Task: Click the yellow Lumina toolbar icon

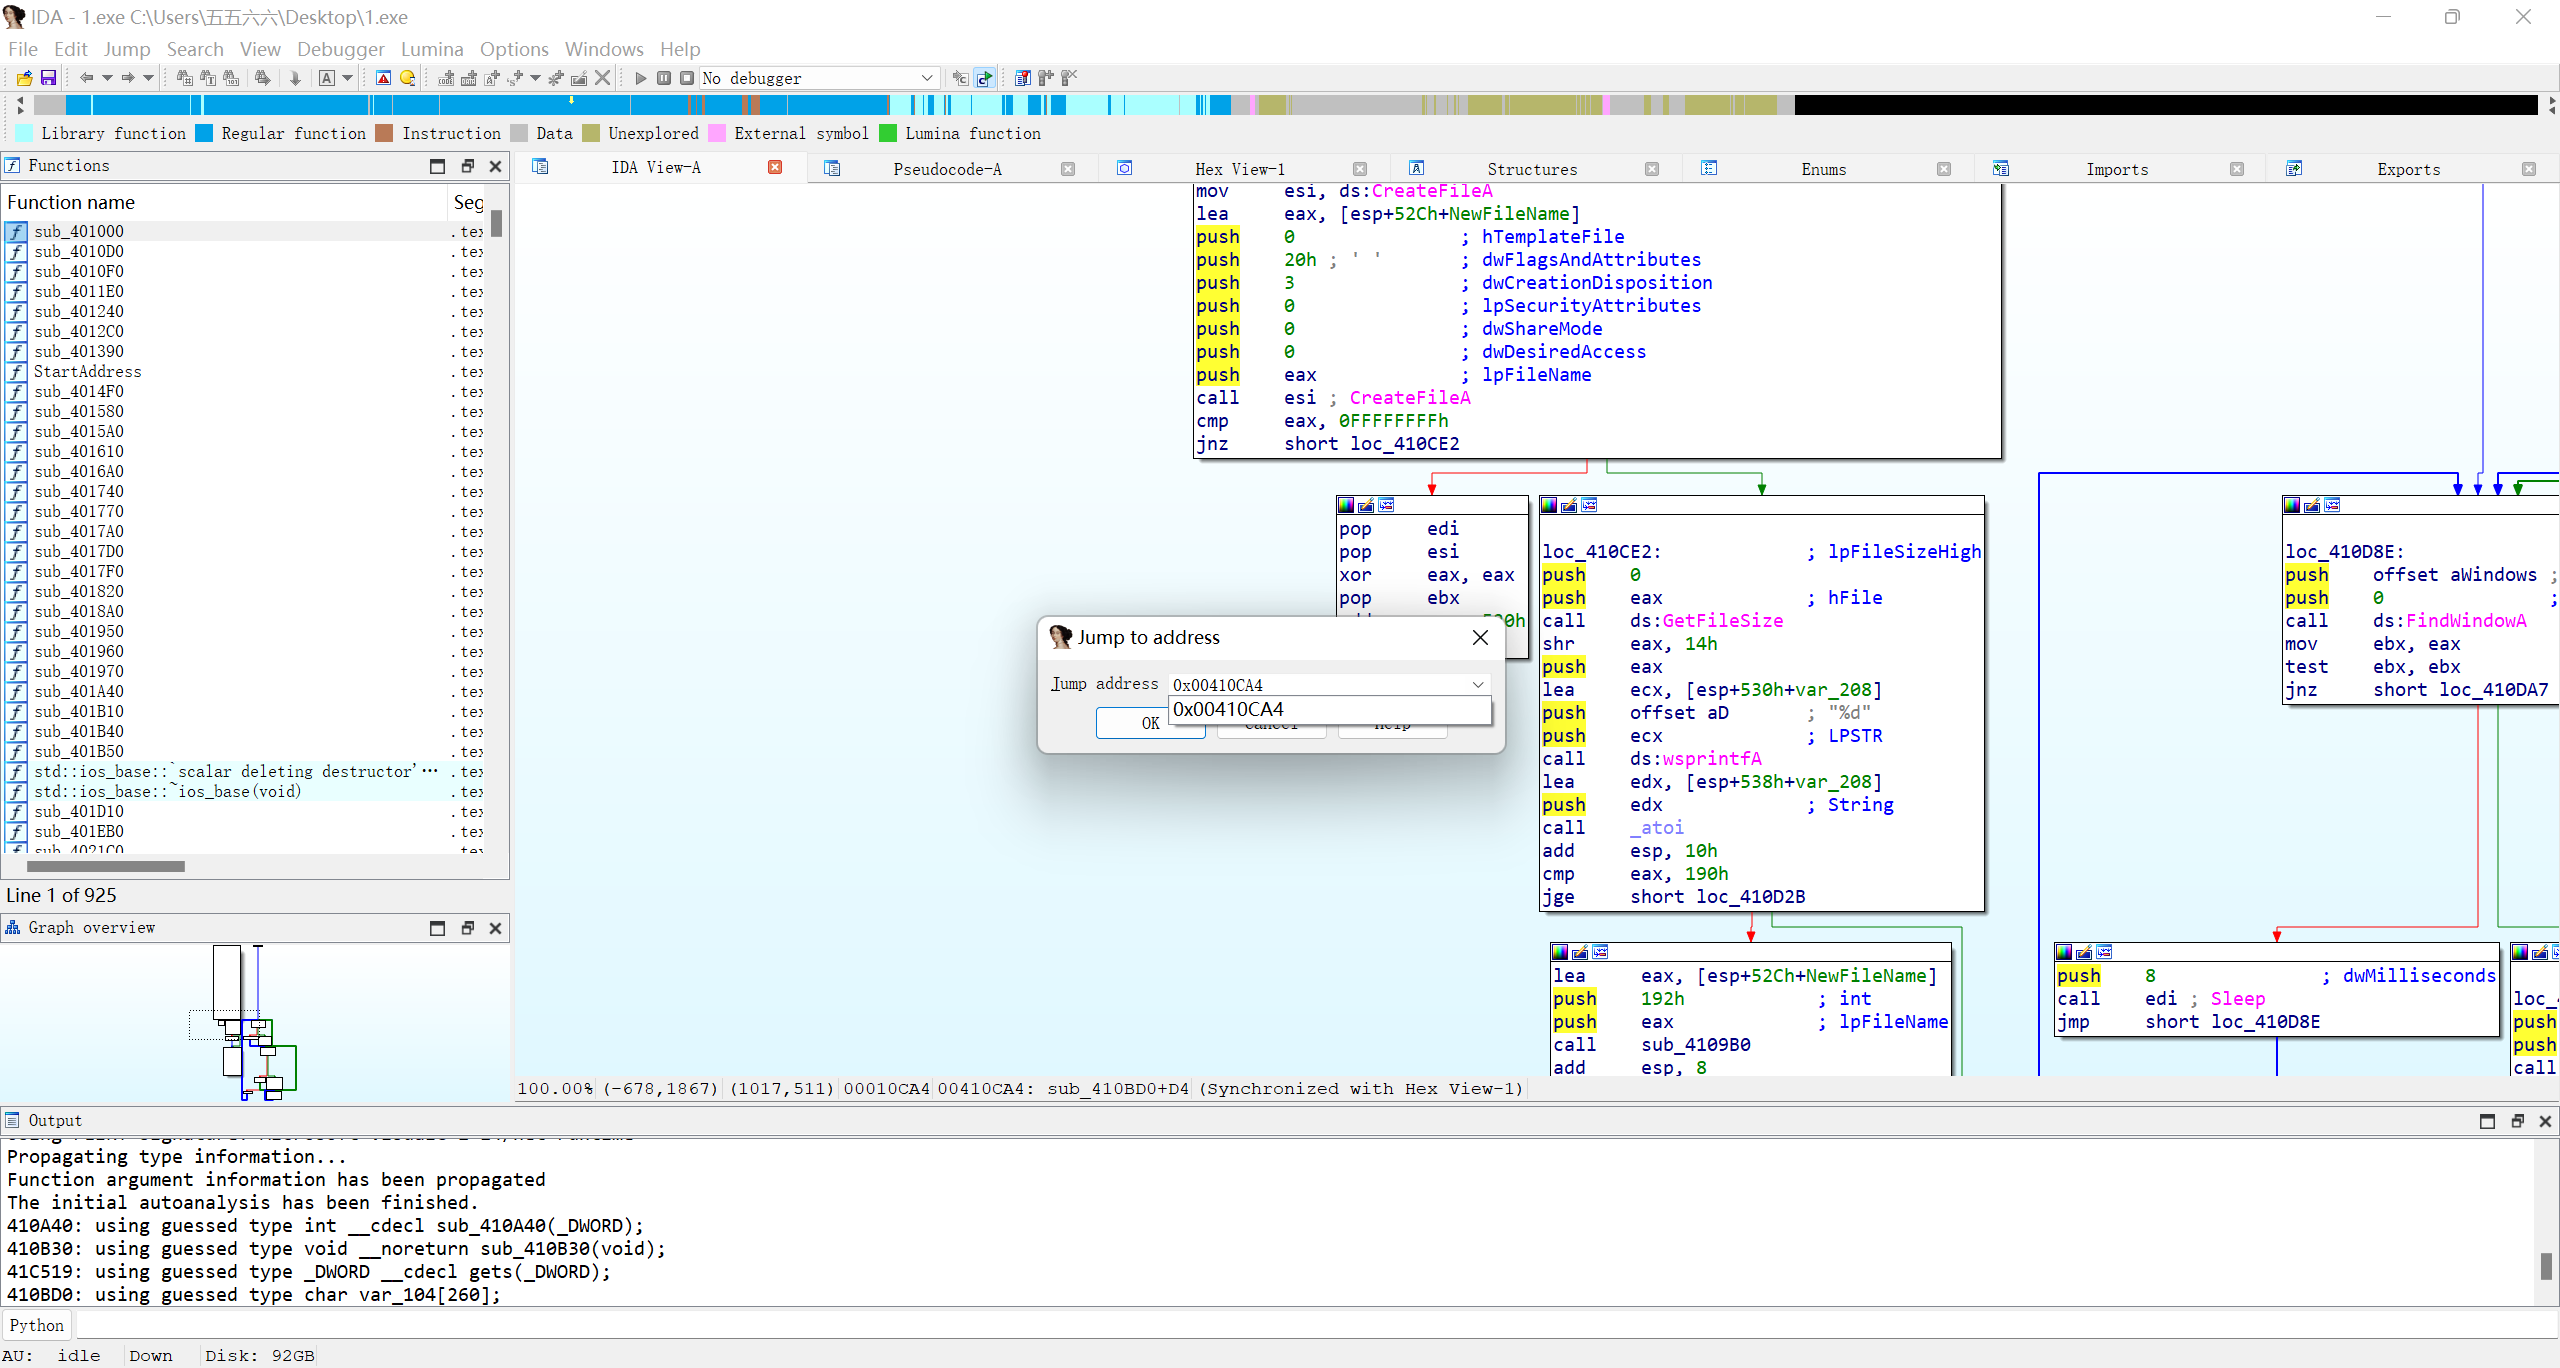Action: 407,78
